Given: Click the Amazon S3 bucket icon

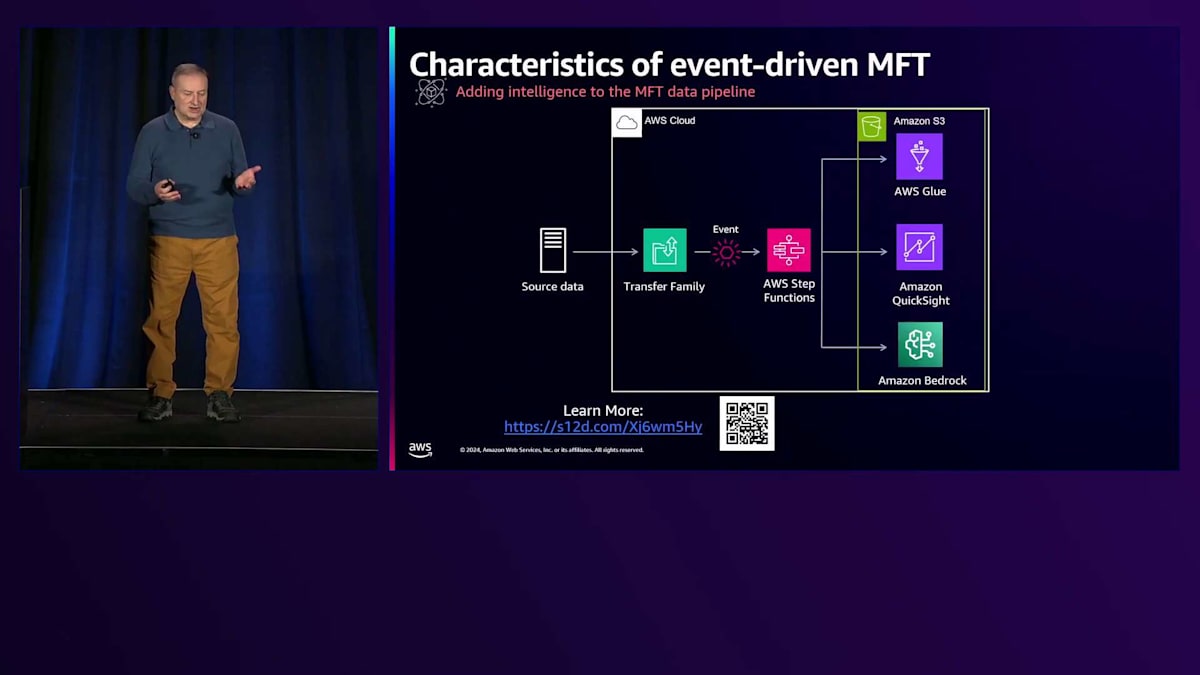Looking at the screenshot, I should tap(872, 126).
